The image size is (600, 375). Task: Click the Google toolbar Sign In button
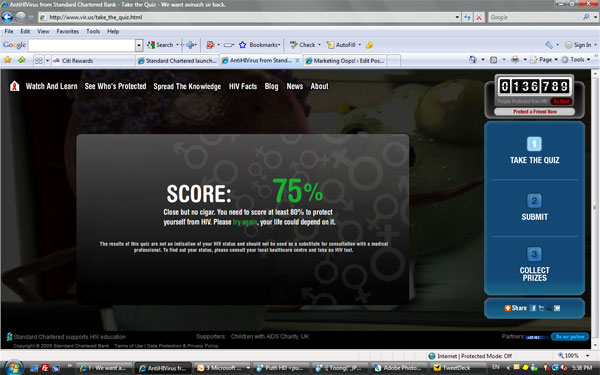578,45
